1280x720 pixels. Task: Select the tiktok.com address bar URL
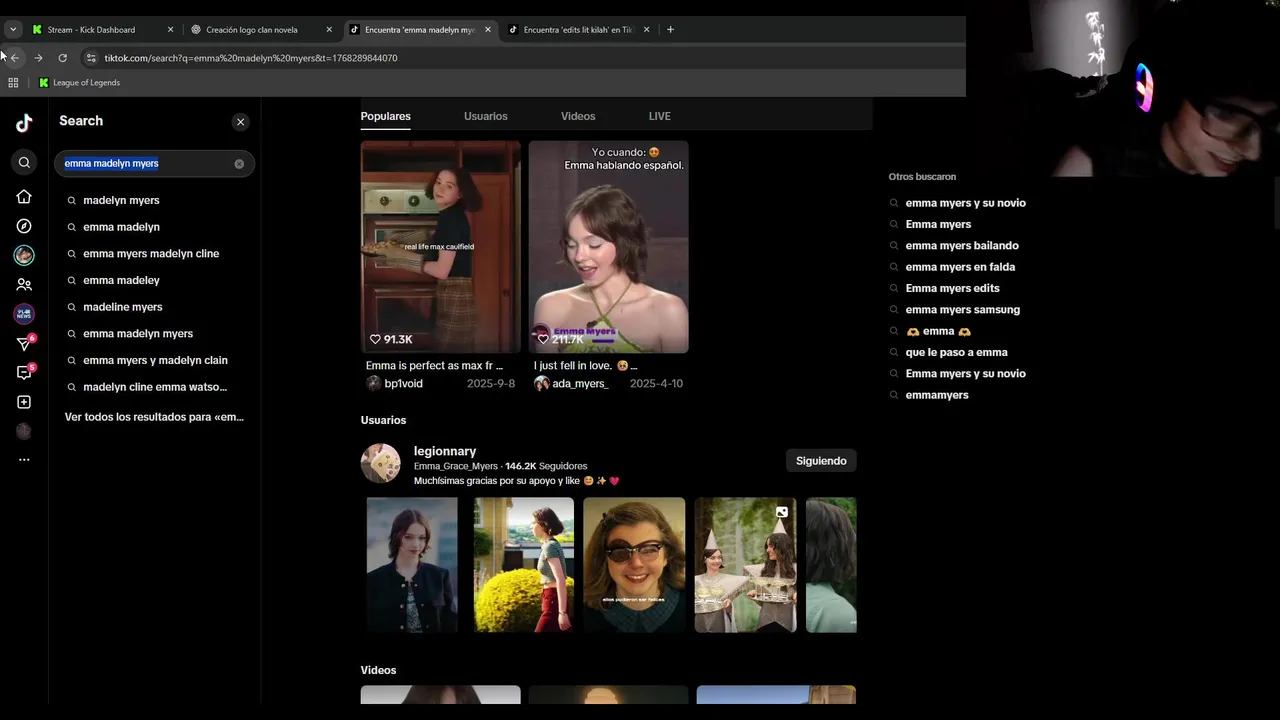click(x=251, y=58)
